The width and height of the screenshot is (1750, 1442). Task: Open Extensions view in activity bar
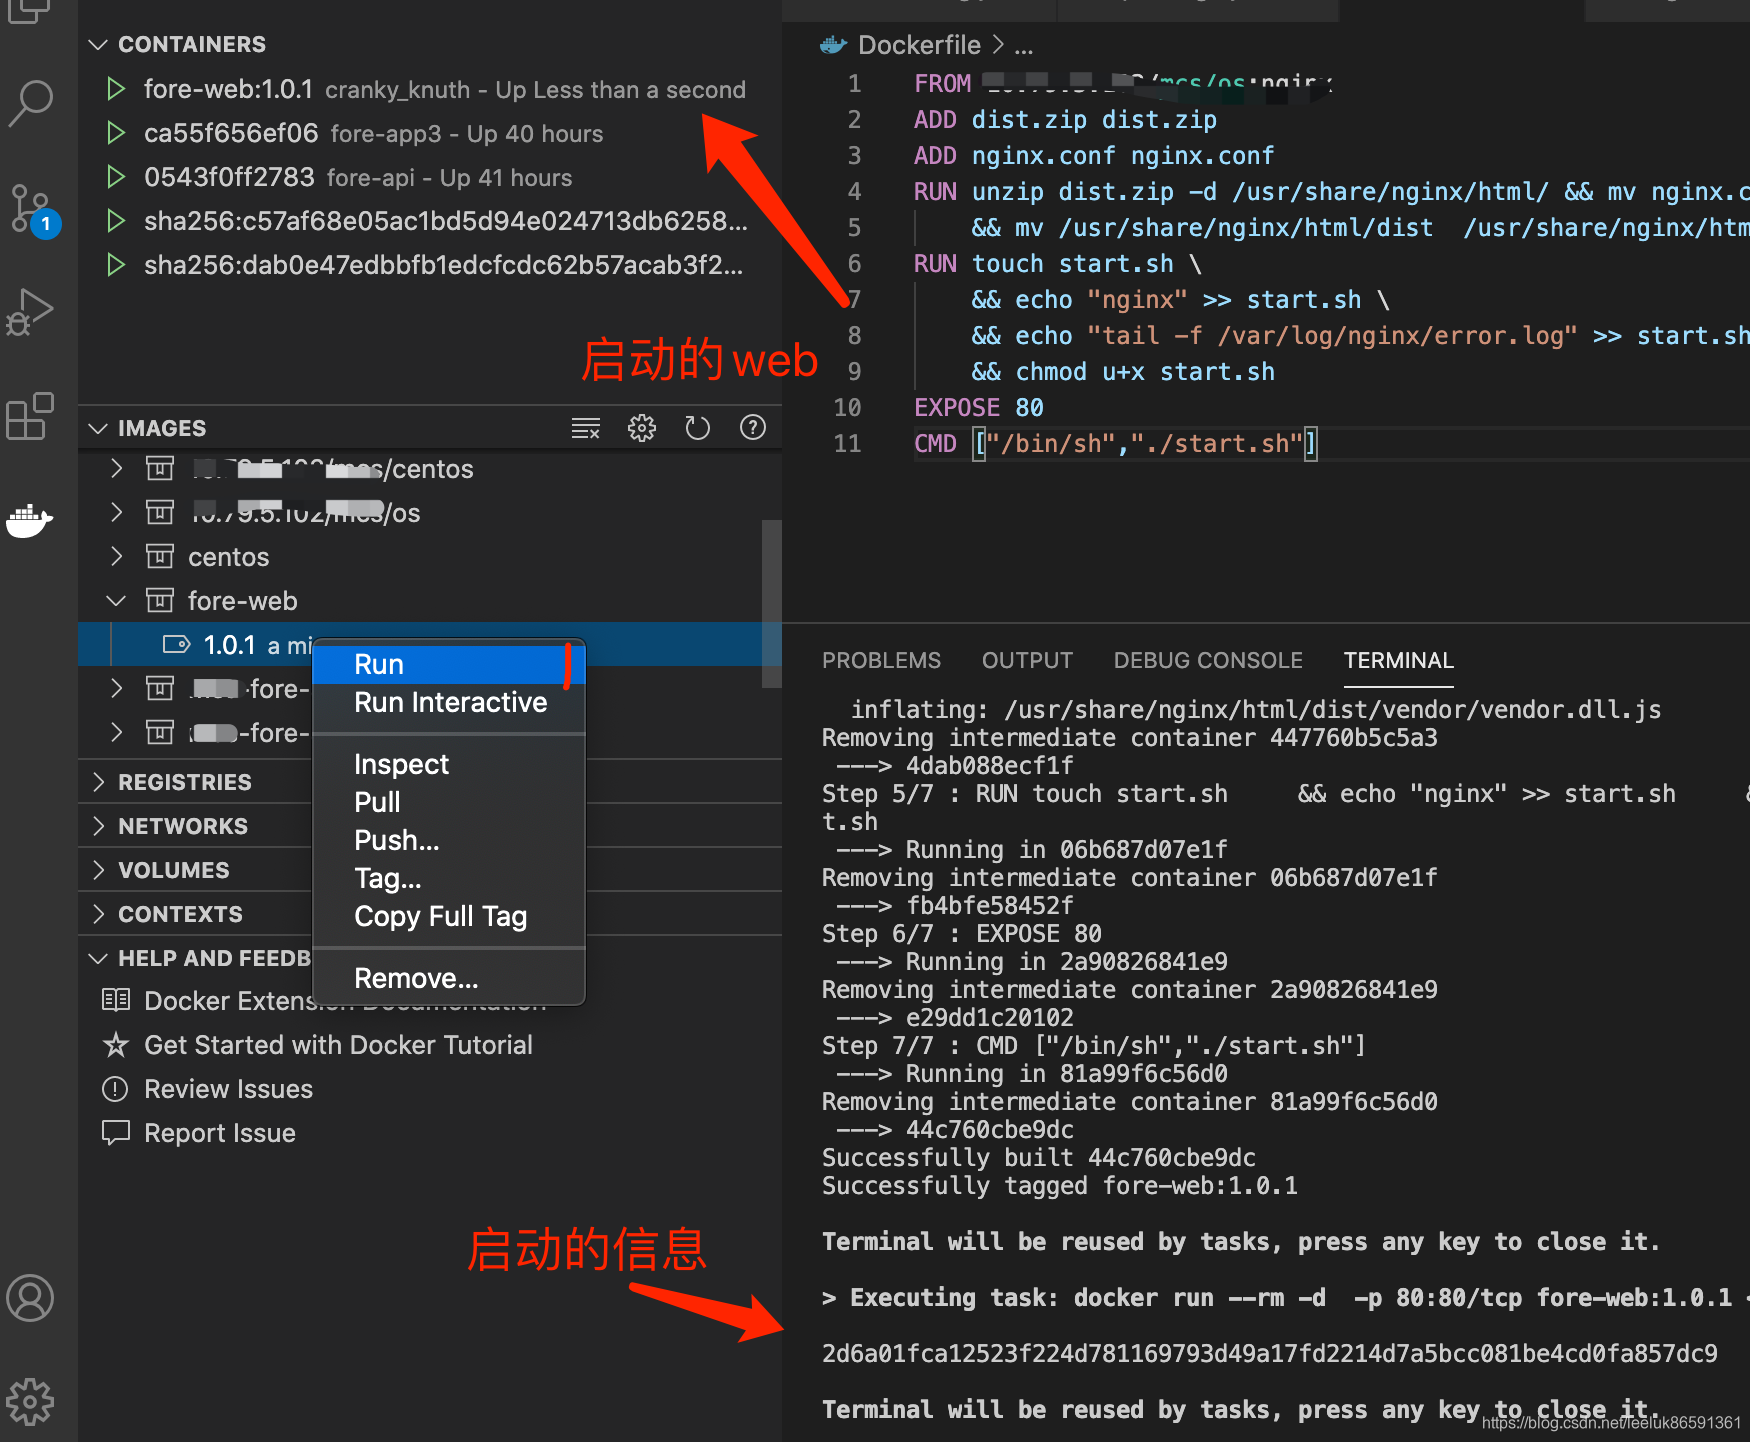[x=30, y=416]
